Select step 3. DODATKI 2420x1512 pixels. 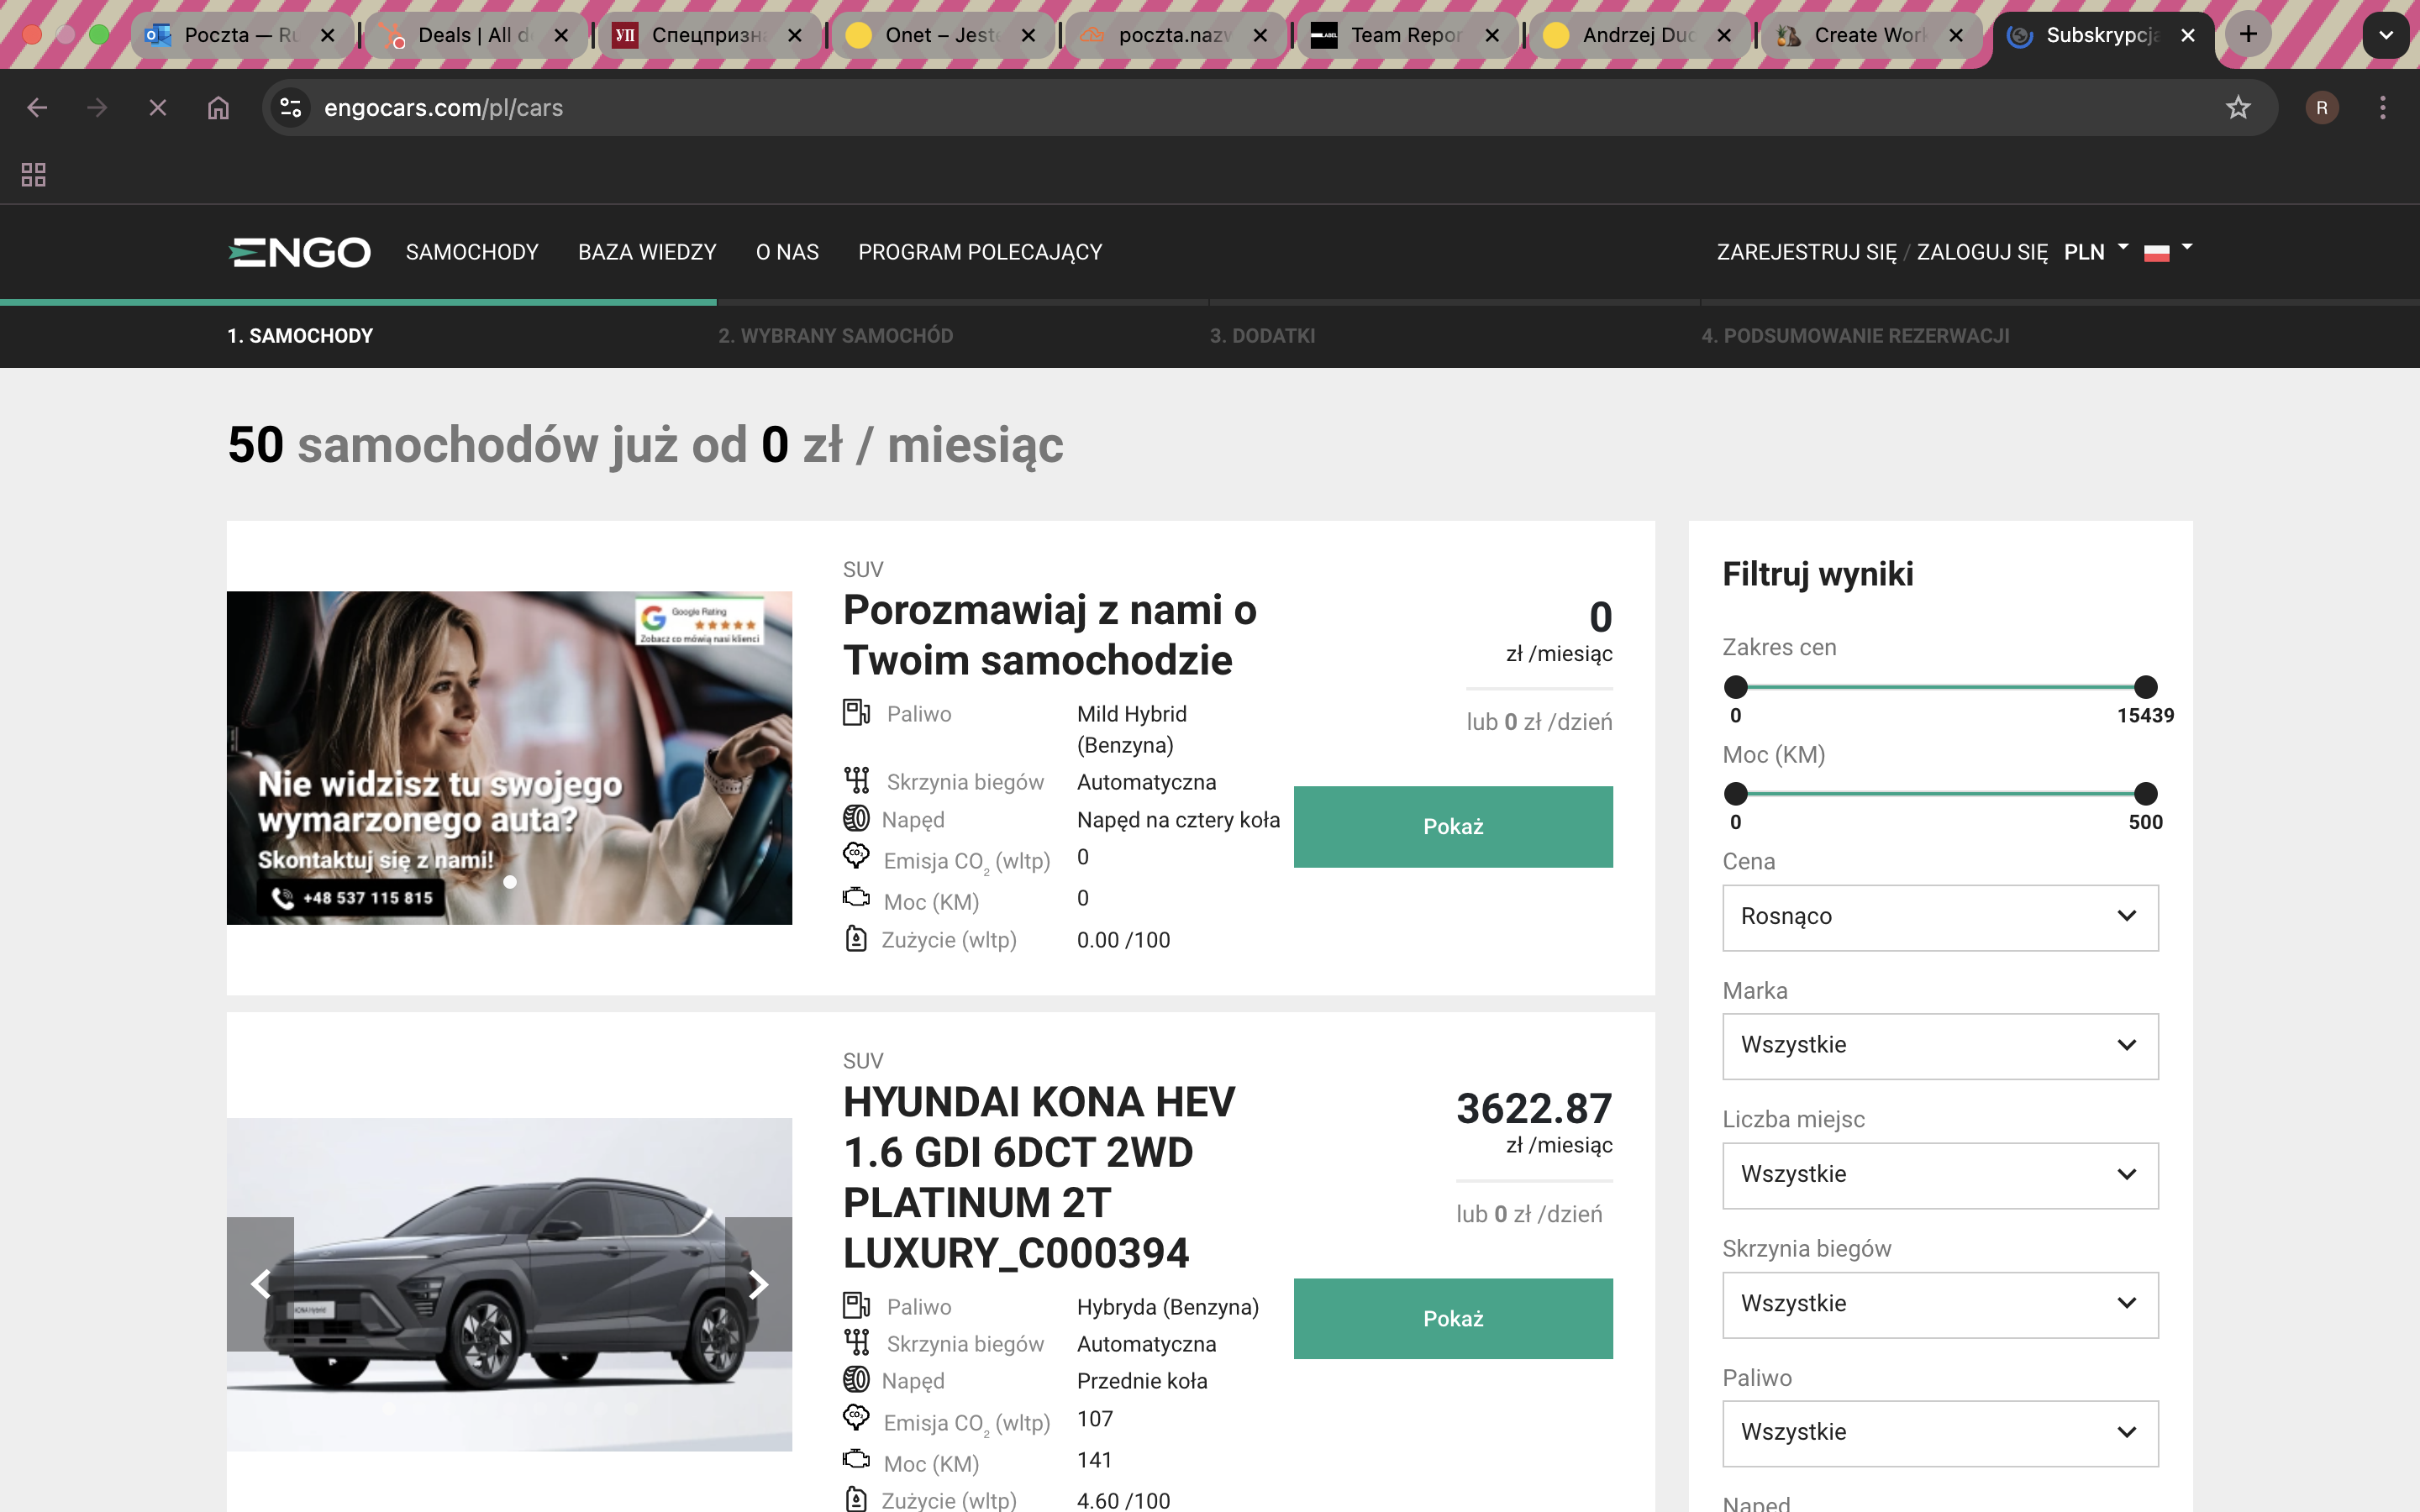point(1263,336)
